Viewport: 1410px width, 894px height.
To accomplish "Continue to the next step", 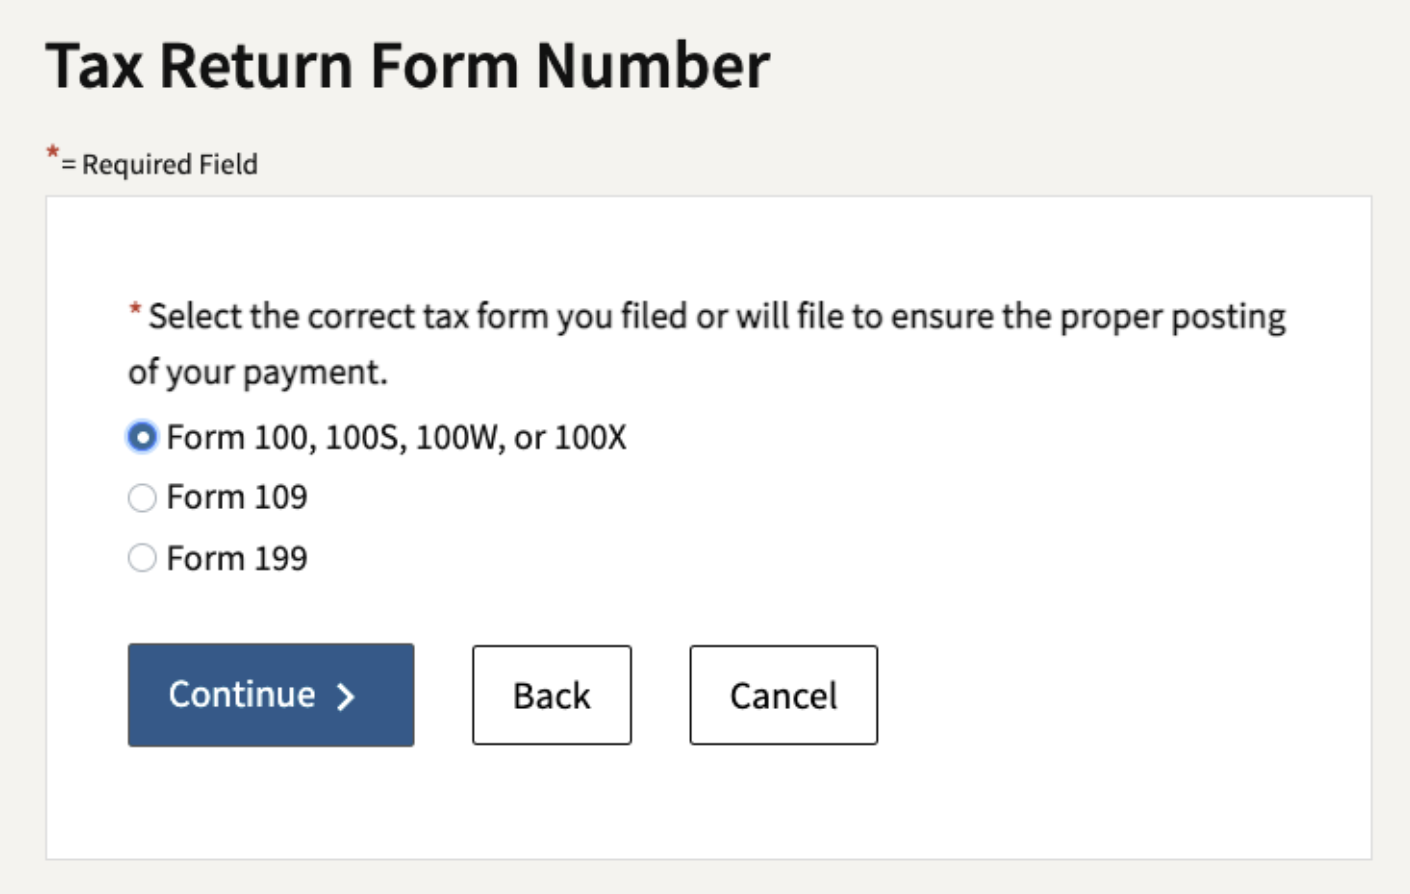I will pos(271,695).
